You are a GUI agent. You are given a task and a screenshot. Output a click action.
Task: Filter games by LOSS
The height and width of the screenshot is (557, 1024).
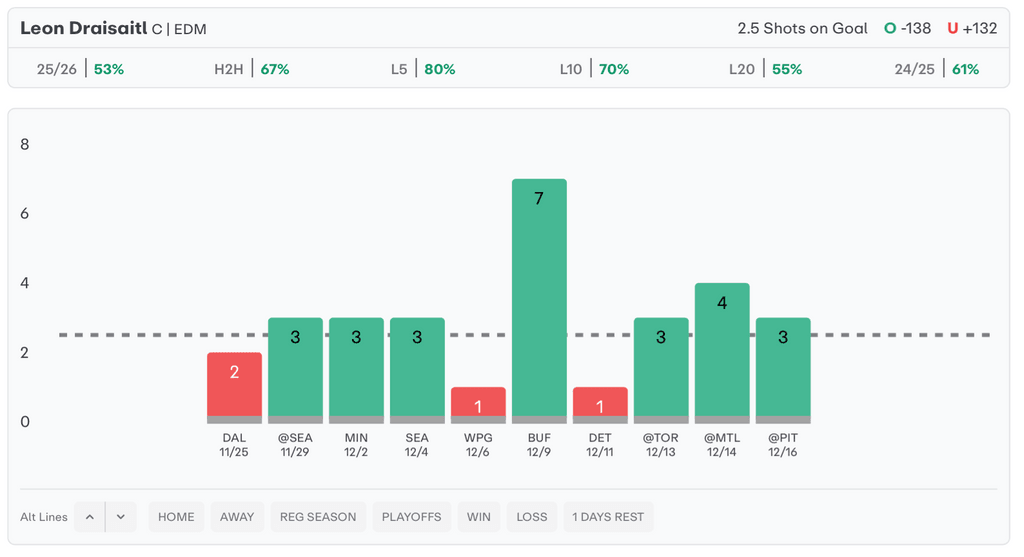(x=532, y=517)
